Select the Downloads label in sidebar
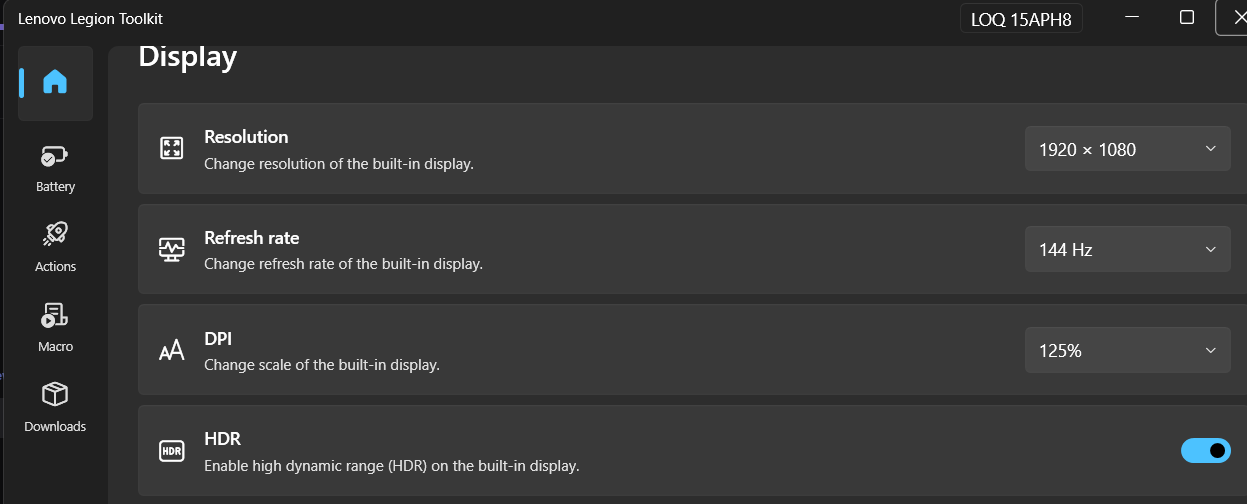The height and width of the screenshot is (504, 1247). click(55, 427)
